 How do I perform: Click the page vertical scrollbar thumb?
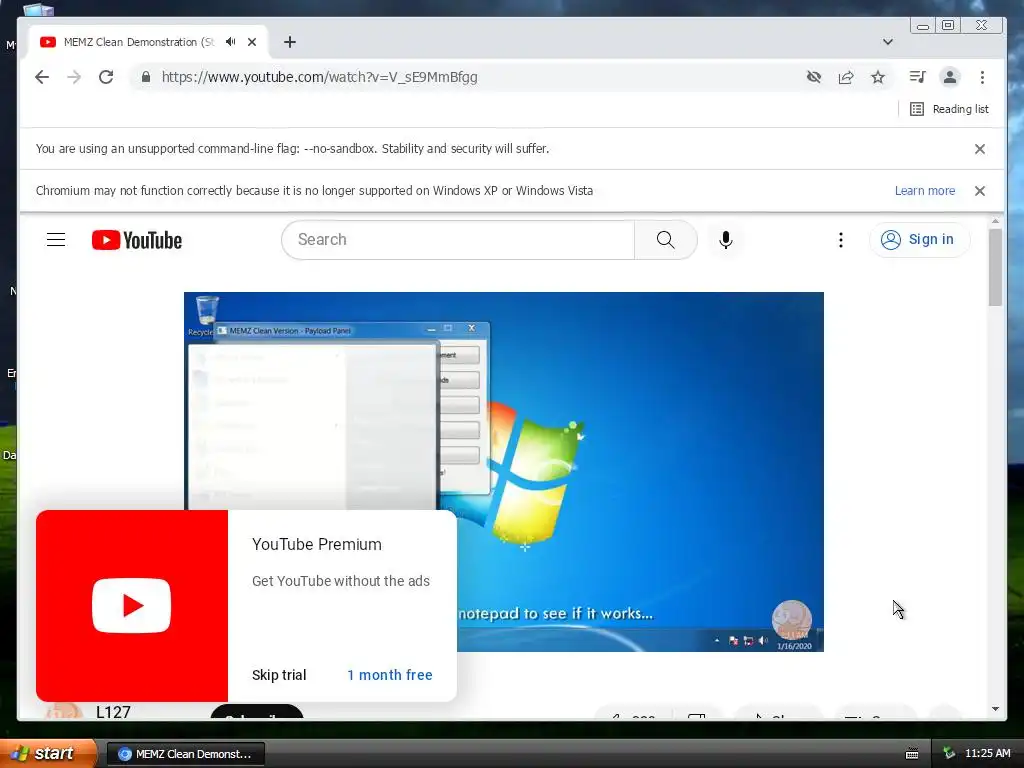[995, 266]
